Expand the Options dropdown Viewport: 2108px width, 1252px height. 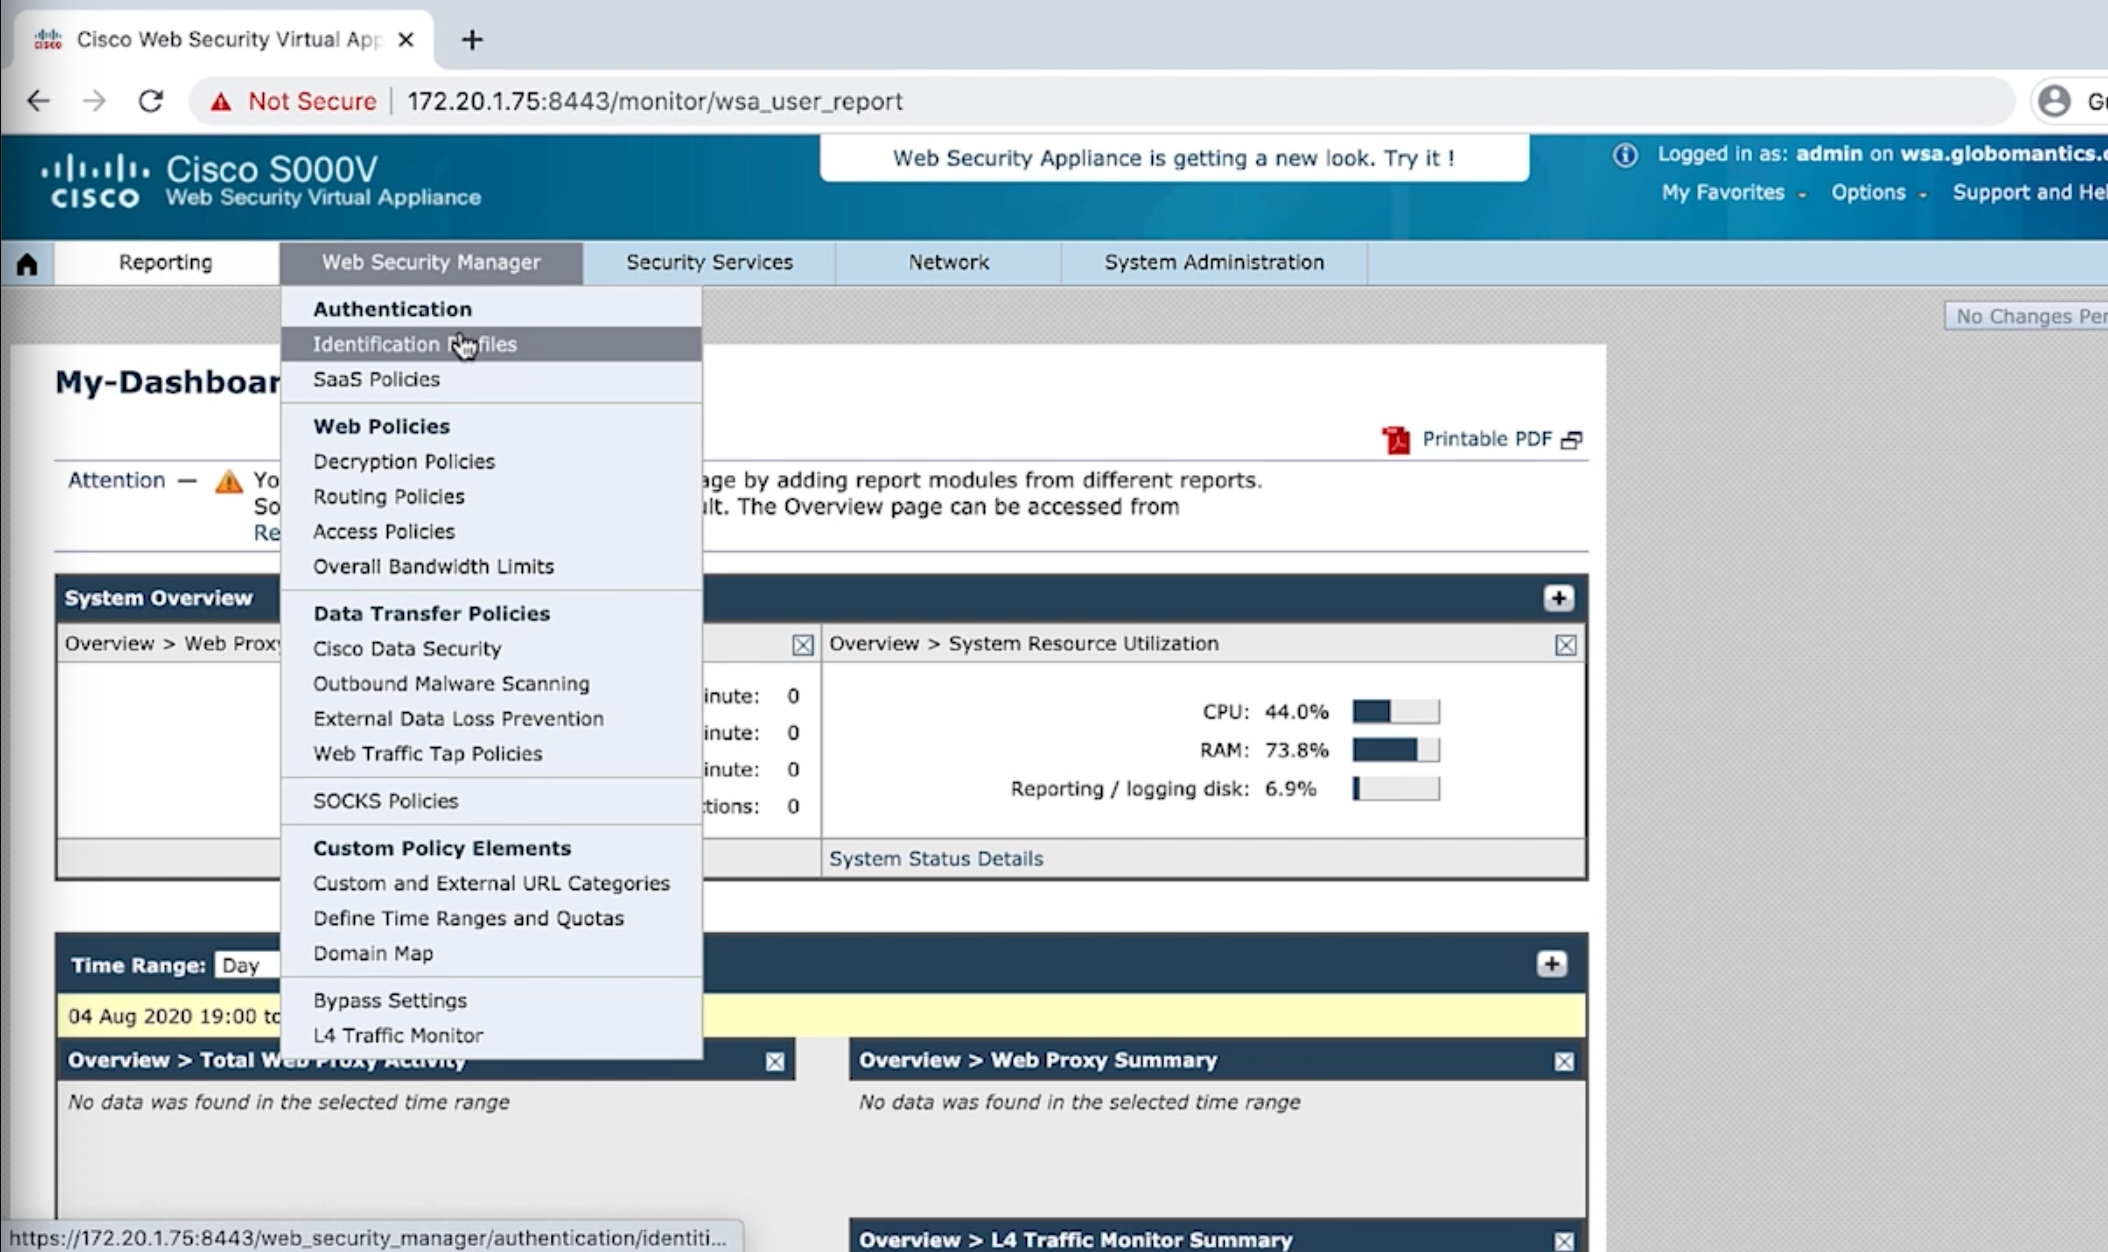1878,192
